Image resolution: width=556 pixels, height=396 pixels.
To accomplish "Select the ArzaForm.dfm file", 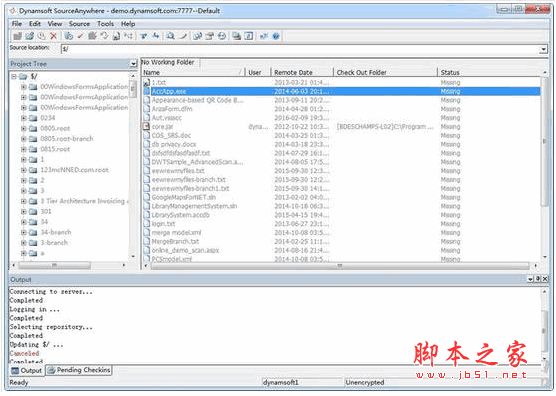I will (172, 109).
